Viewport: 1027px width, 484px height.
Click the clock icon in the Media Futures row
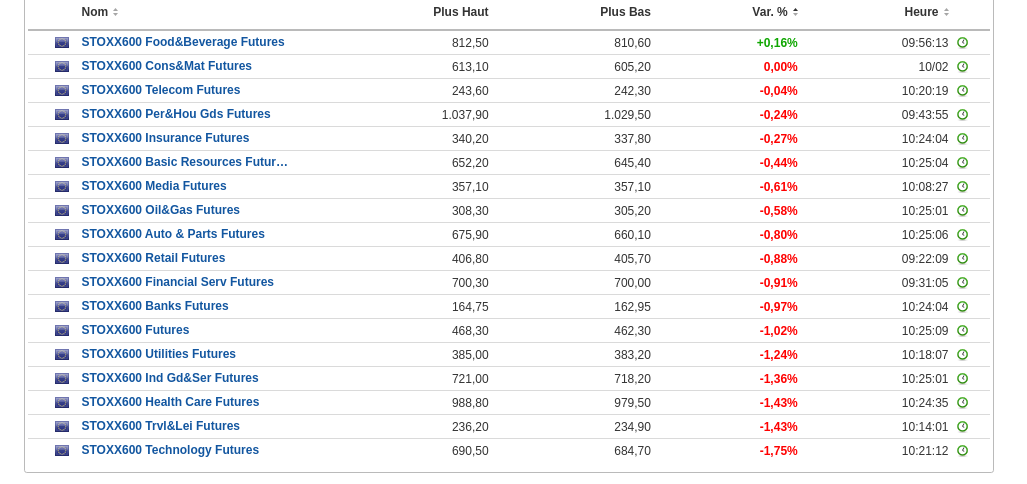(x=962, y=187)
